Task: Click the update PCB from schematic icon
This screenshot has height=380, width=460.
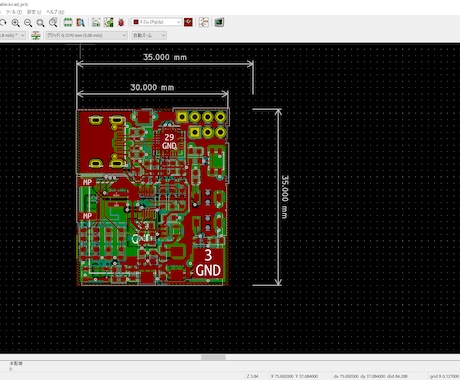Action: 109,22
